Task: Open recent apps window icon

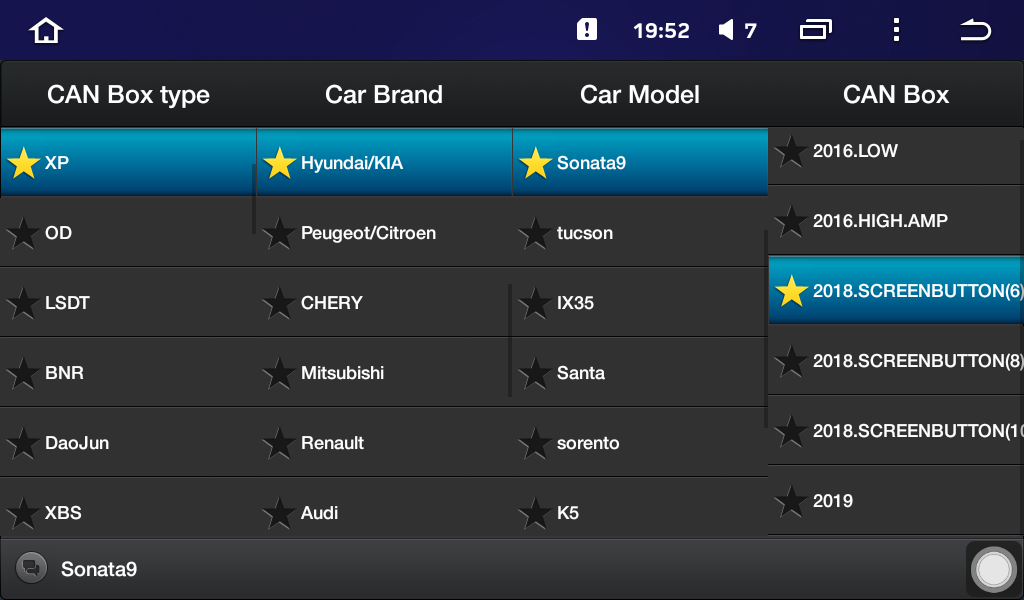Action: point(816,30)
